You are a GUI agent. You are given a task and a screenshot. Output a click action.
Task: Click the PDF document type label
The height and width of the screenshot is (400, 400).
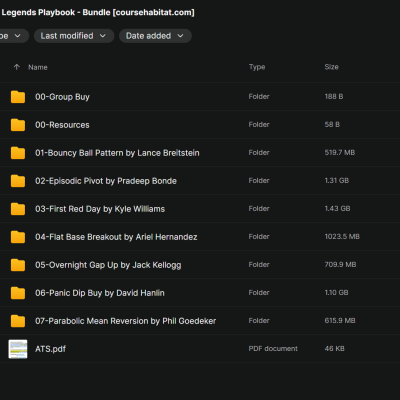273,348
